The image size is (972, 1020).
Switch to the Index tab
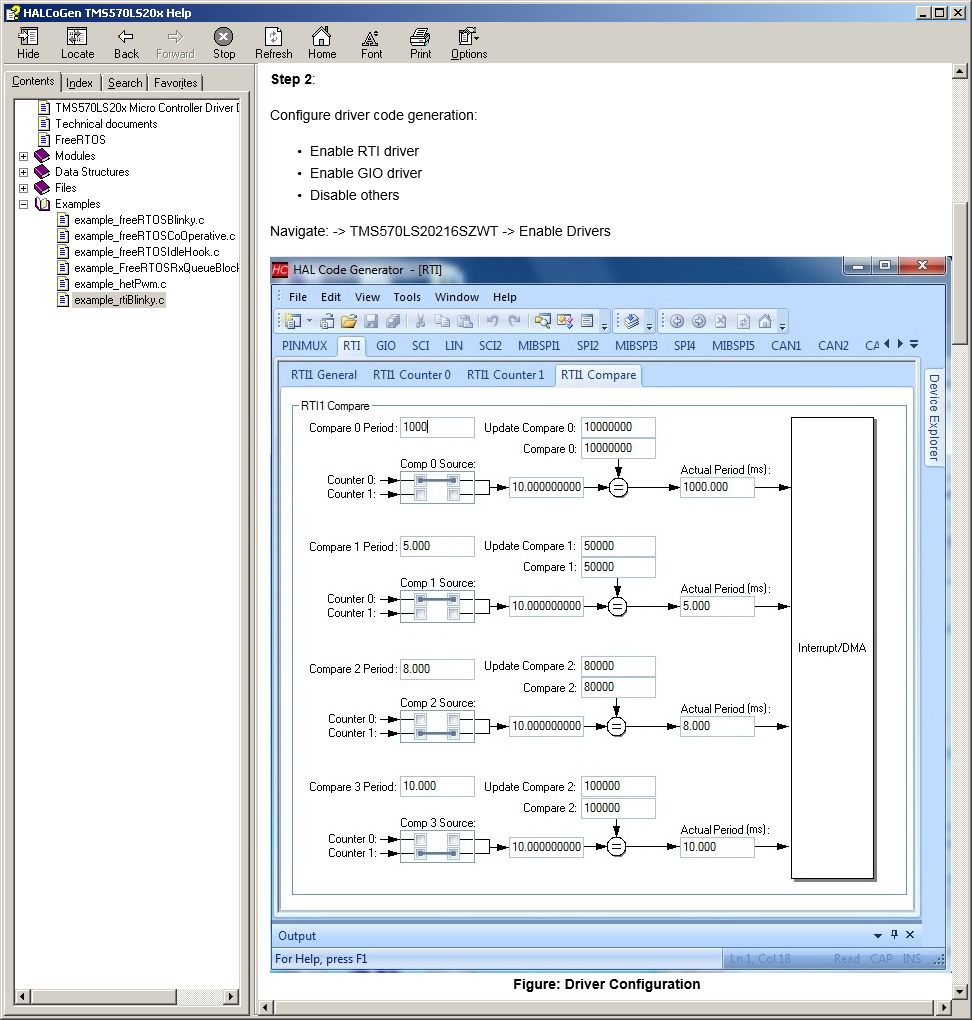pos(79,83)
